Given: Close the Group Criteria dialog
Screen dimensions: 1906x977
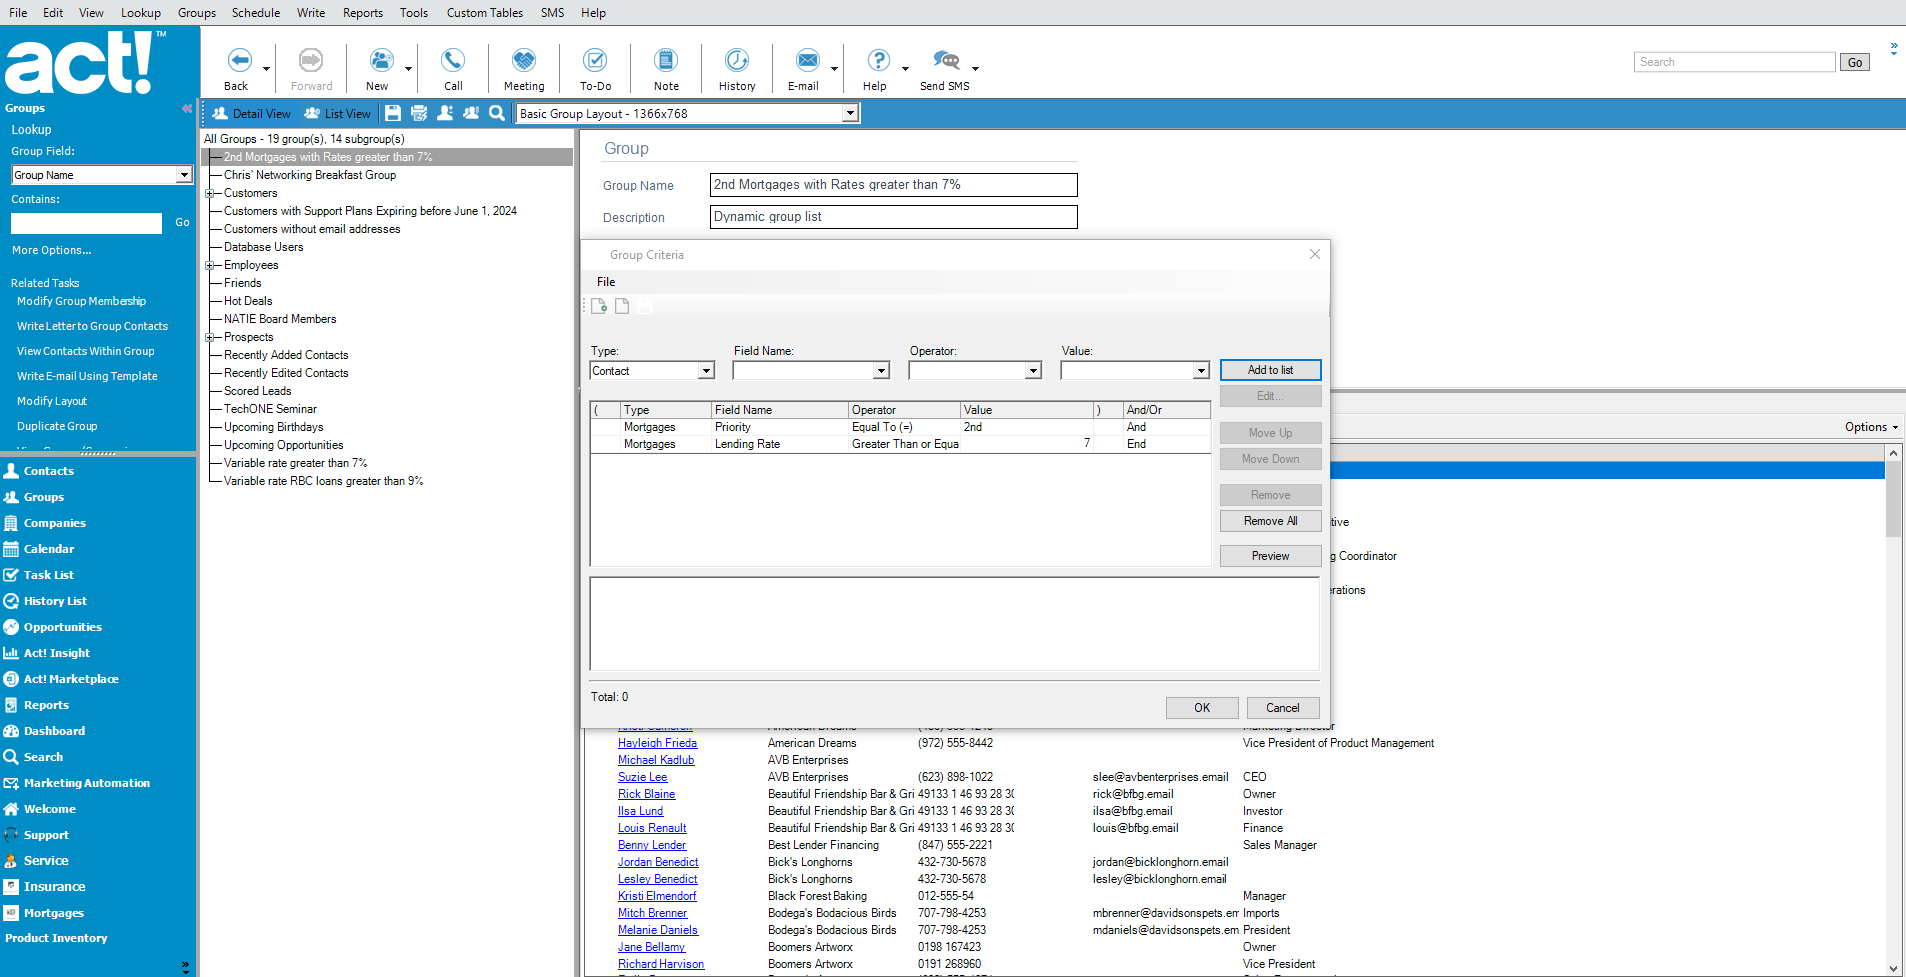Looking at the screenshot, I should (1315, 255).
